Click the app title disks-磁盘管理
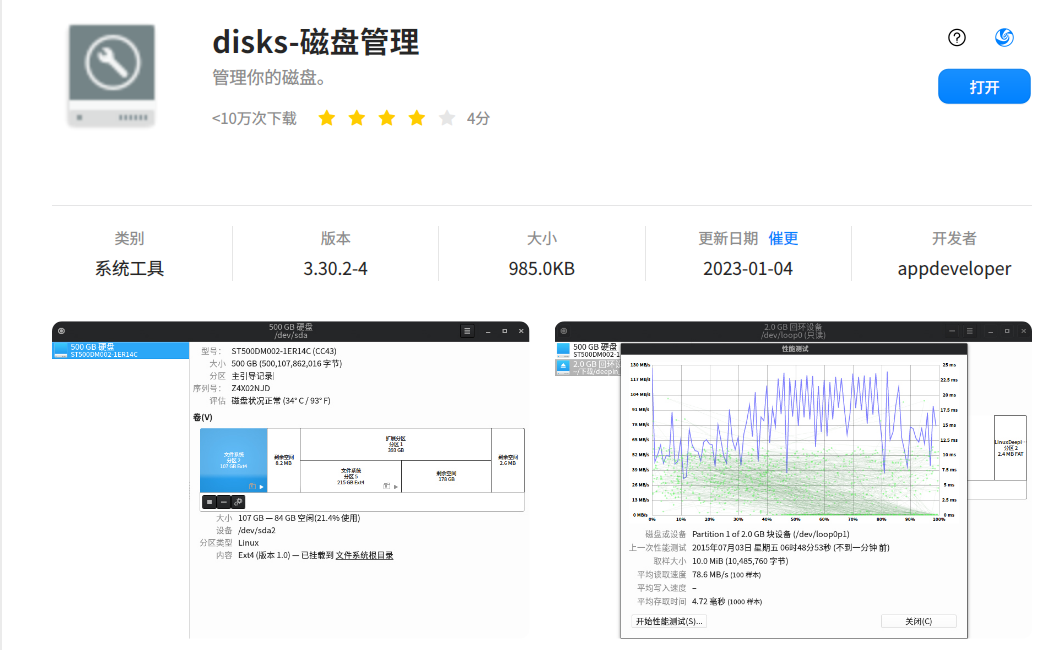This screenshot has width=1051, height=650. pos(316,42)
